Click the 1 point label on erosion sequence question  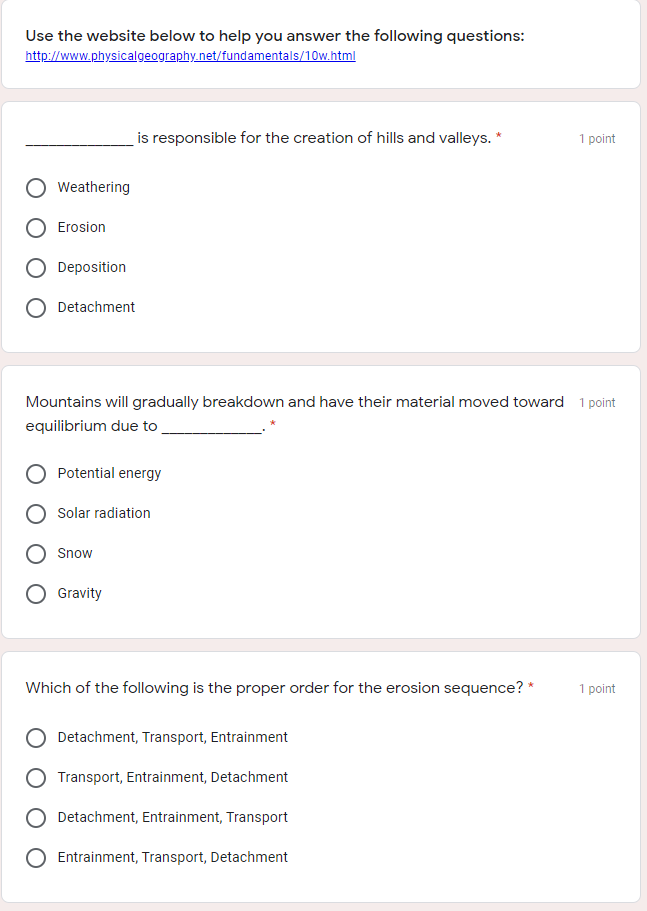click(597, 688)
